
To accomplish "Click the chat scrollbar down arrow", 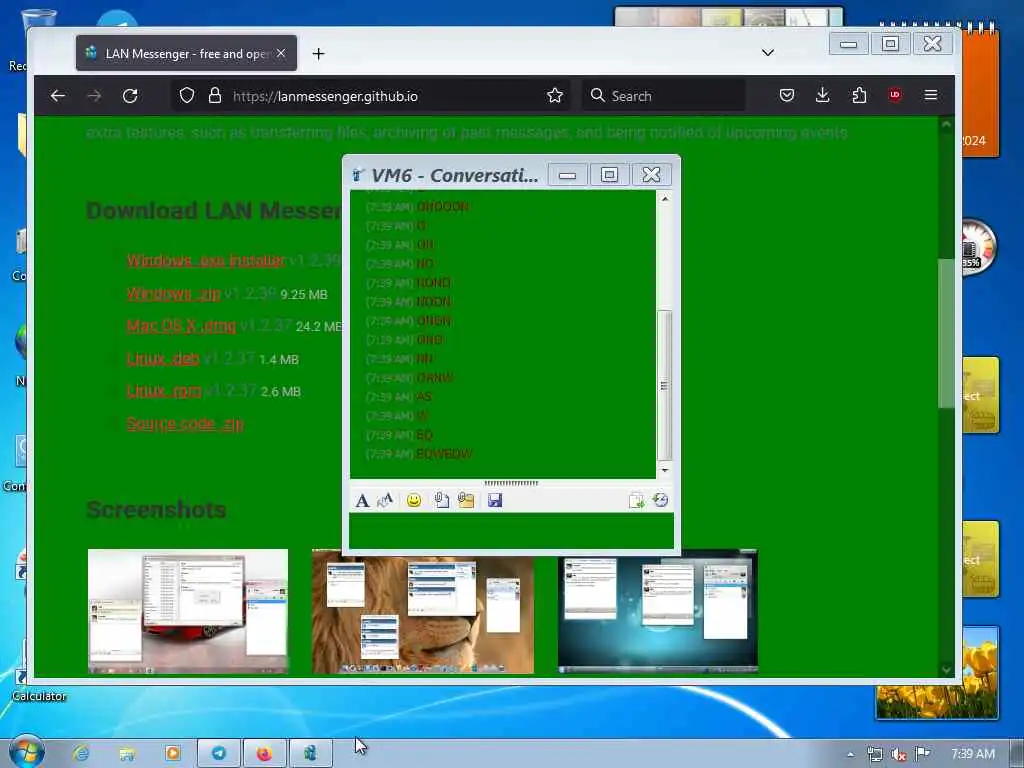I will pos(665,470).
